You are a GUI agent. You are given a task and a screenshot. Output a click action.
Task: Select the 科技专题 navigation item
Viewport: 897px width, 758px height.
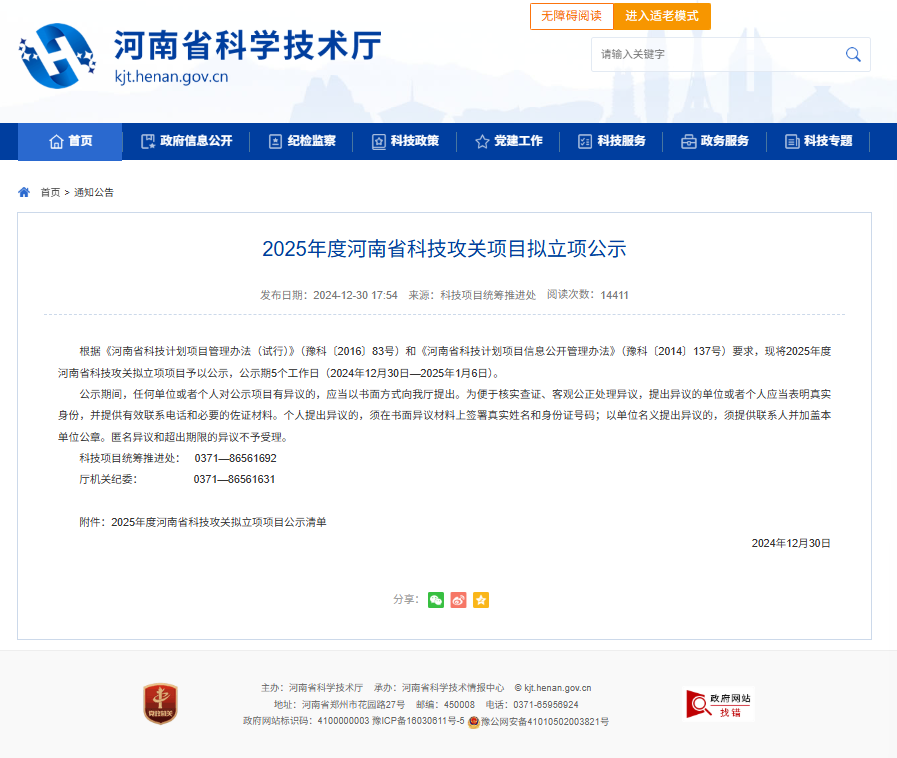819,141
